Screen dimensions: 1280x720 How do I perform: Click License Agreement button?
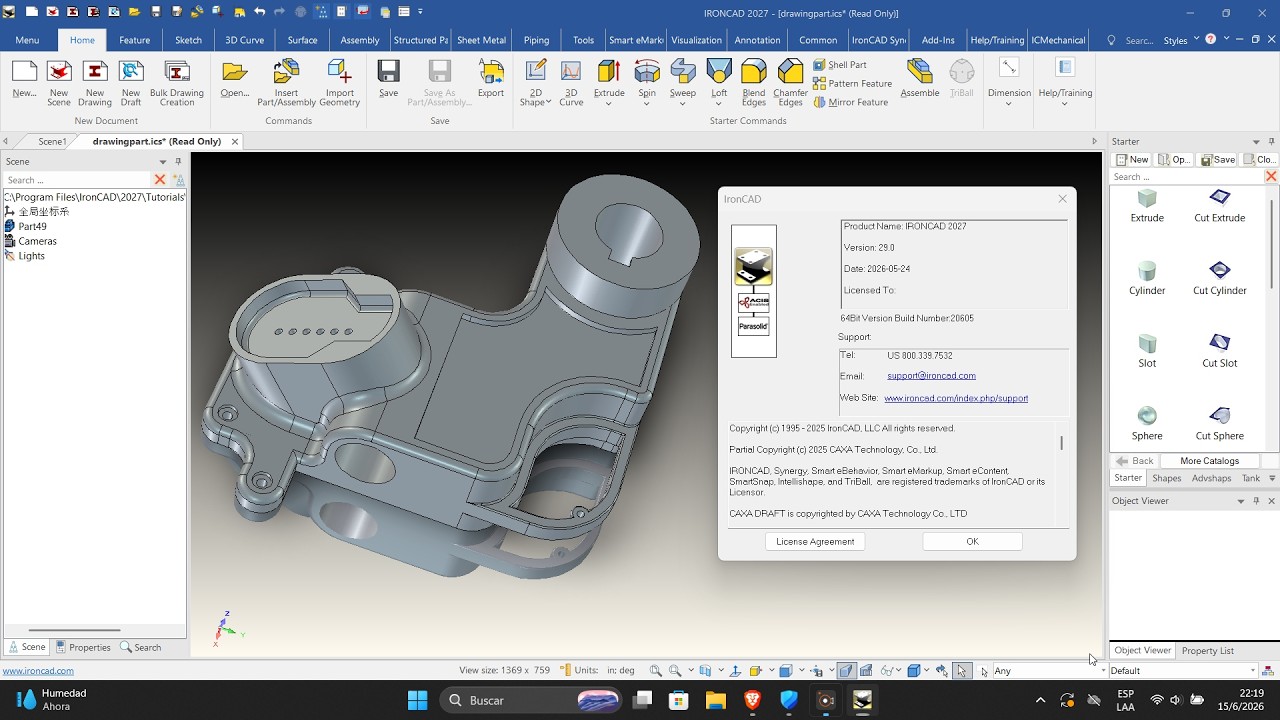click(815, 541)
